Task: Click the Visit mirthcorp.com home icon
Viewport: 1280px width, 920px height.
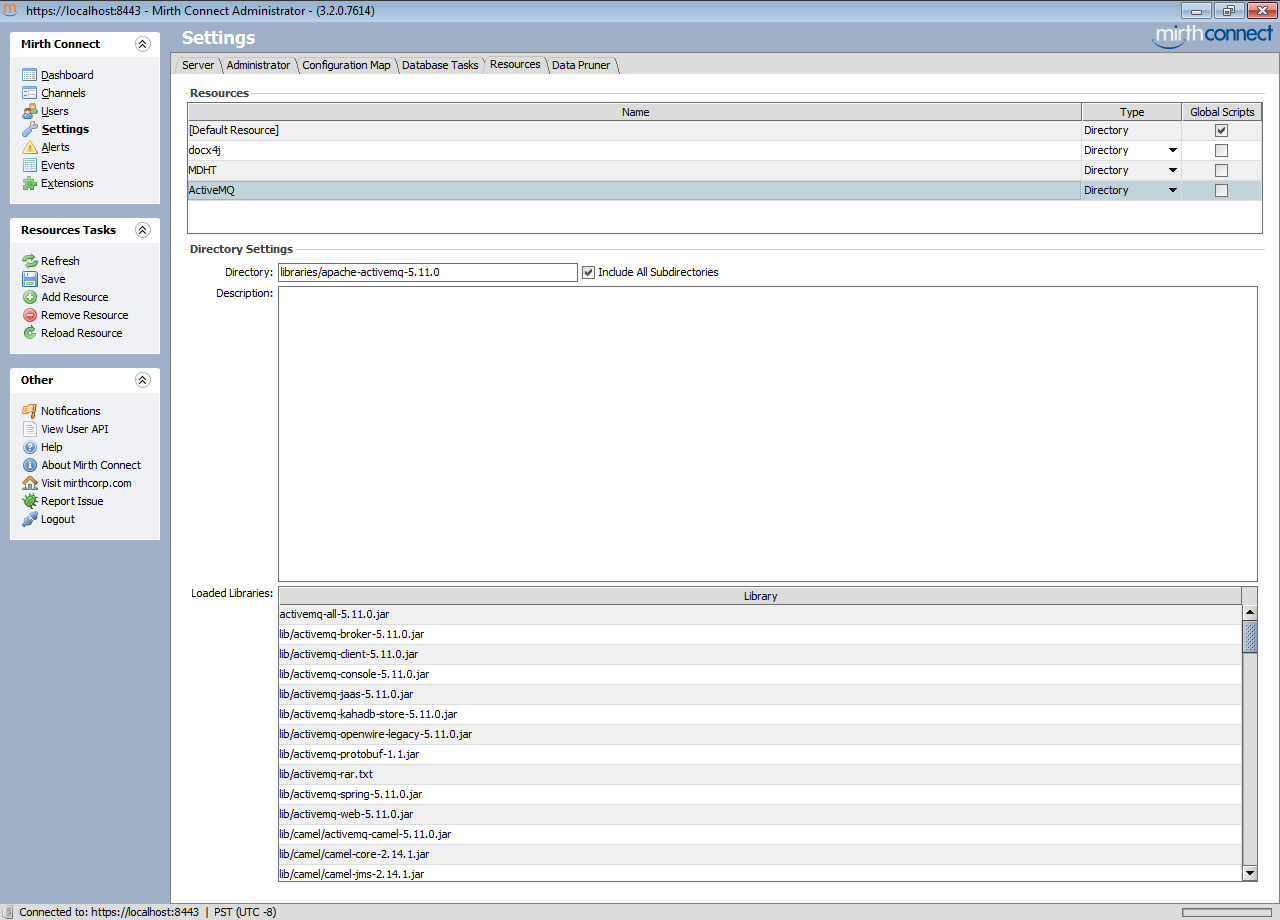Action: pyautogui.click(x=30, y=483)
